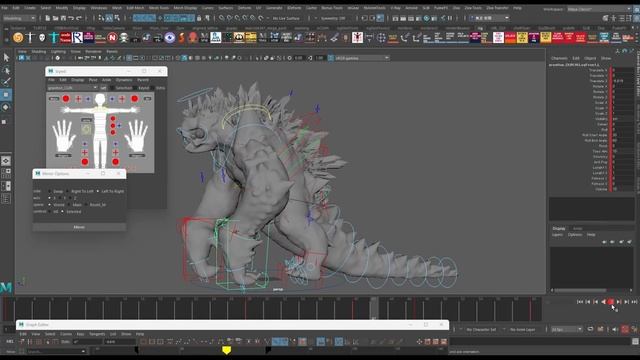
Task: Open the Windows menu
Action: [x=99, y=8]
